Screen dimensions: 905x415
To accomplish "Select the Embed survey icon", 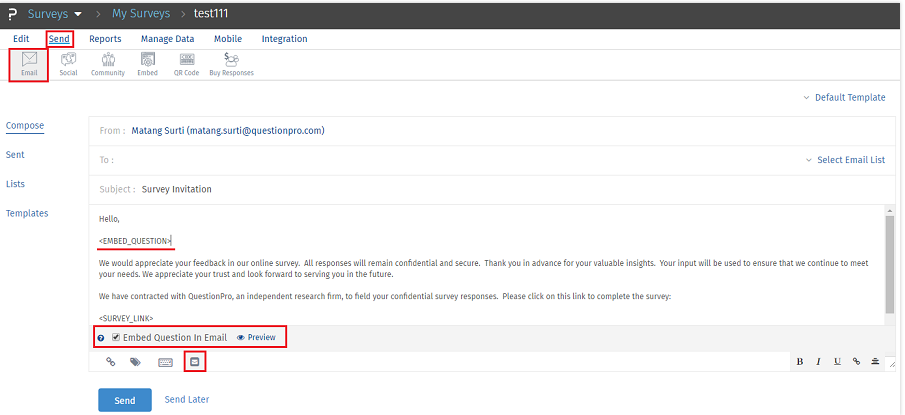I will pyautogui.click(x=147, y=64).
